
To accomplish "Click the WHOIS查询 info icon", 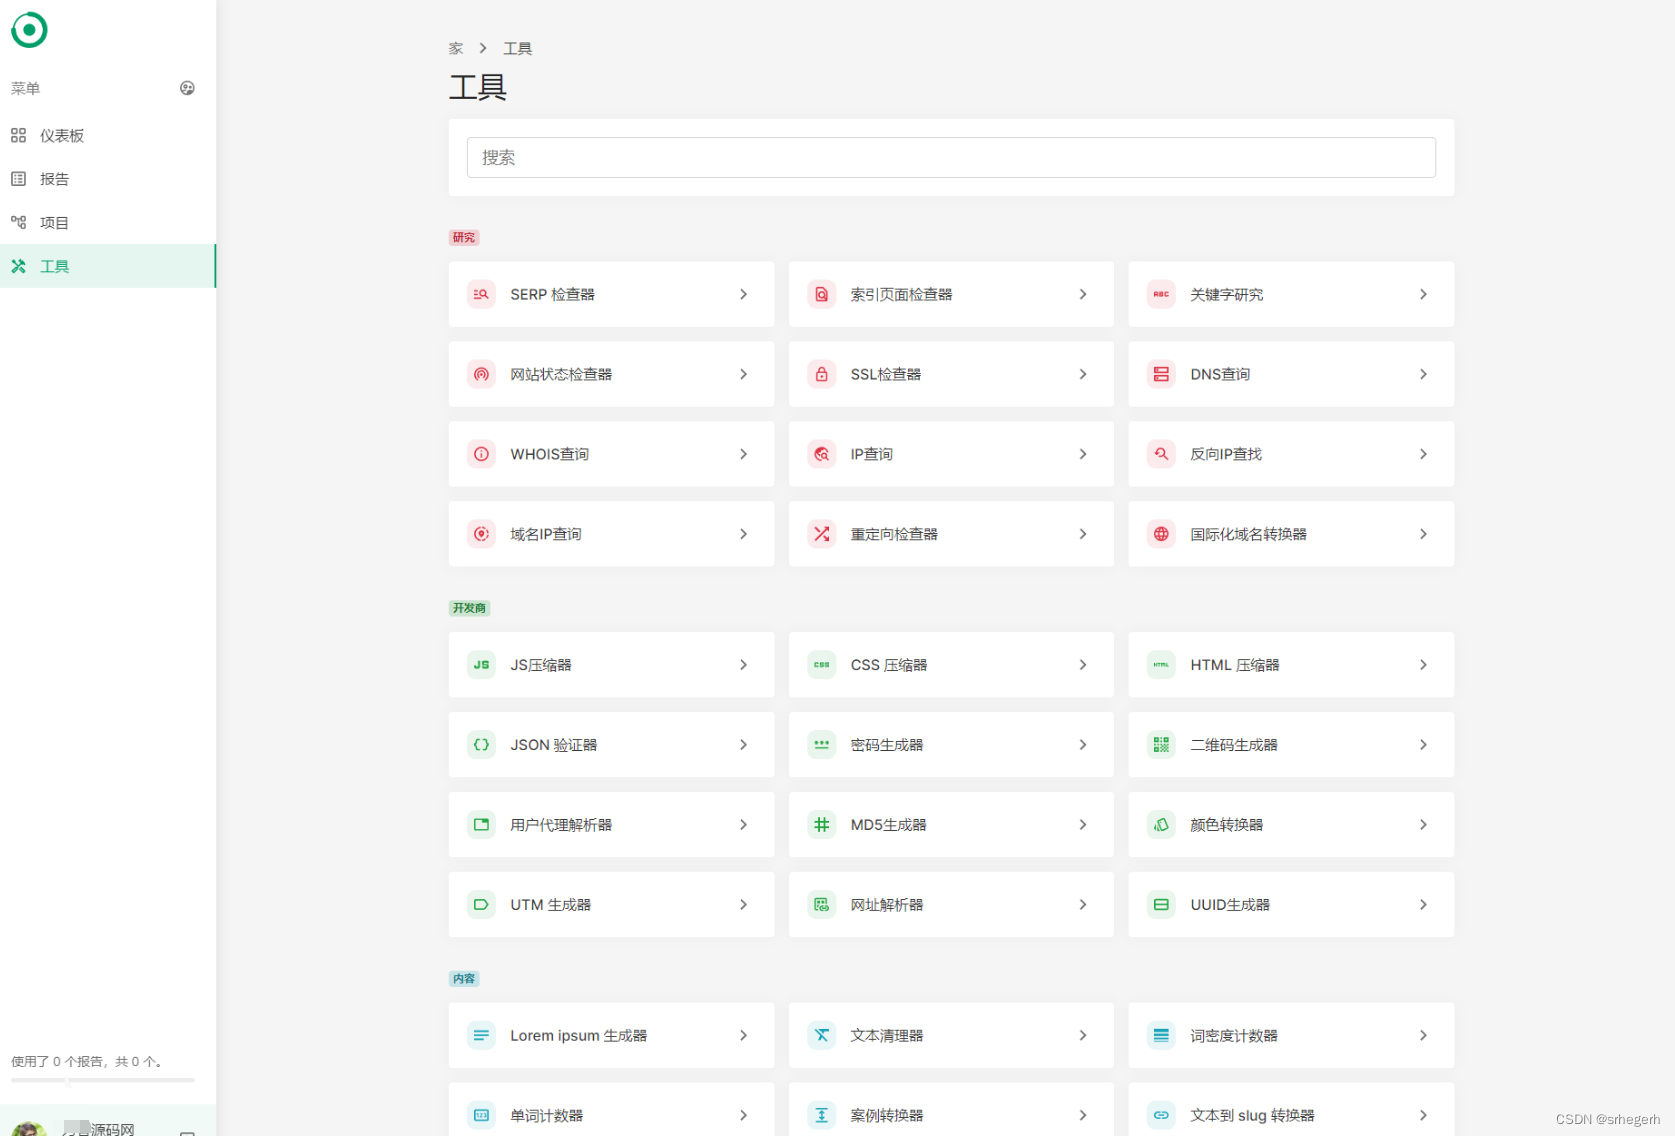I will tap(481, 454).
